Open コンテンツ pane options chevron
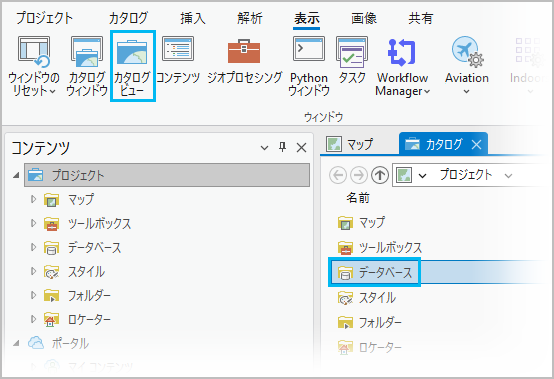This screenshot has width=554, height=379. coord(264,148)
